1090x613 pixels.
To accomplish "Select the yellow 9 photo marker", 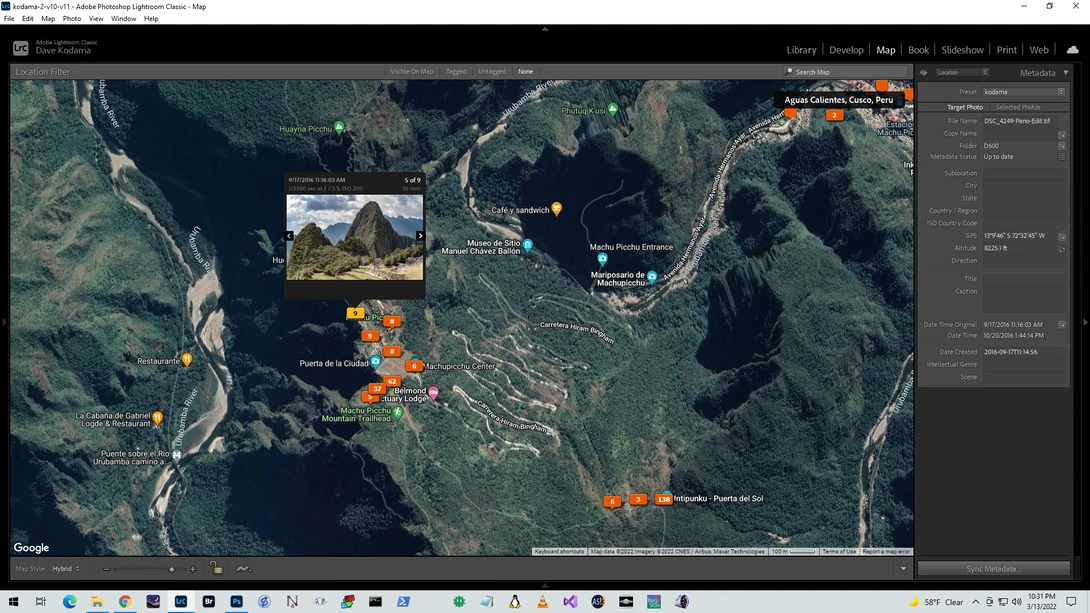I will [355, 313].
